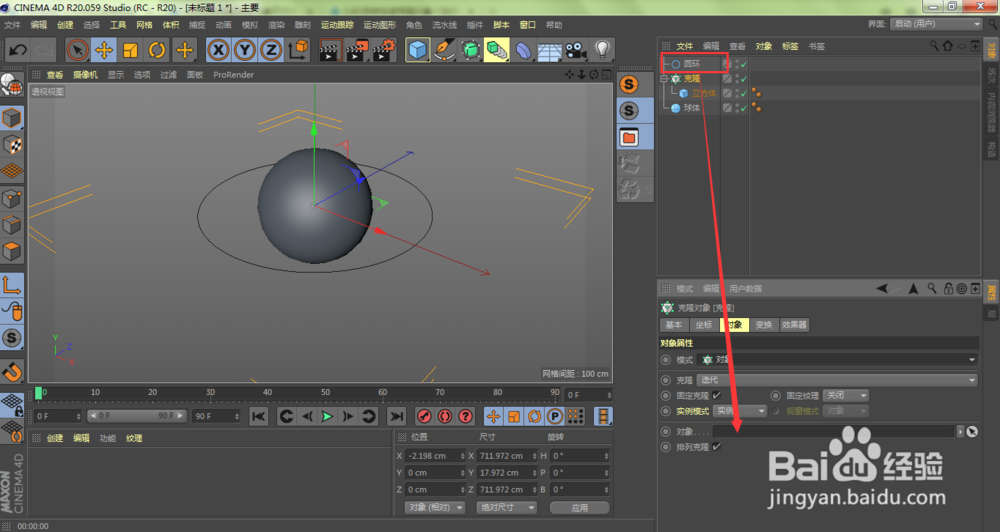Click the 模式 animation radio dot

click(x=666, y=360)
